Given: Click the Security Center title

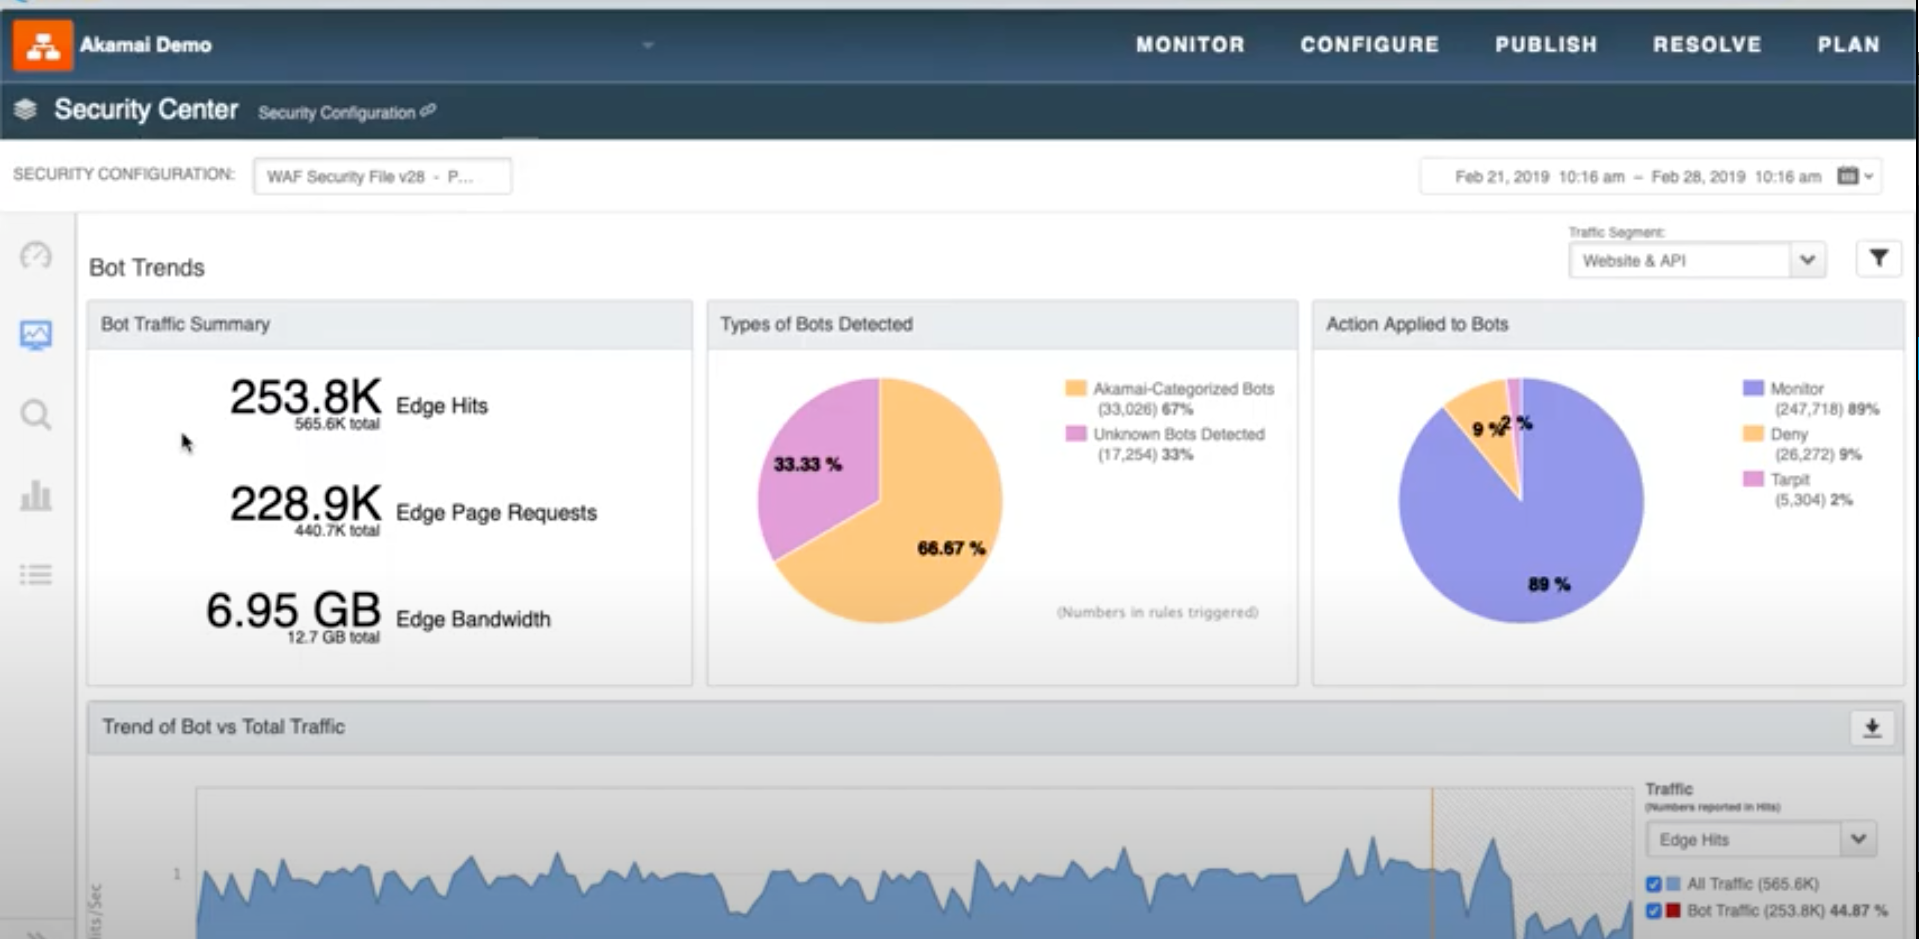Looking at the screenshot, I should 146,109.
